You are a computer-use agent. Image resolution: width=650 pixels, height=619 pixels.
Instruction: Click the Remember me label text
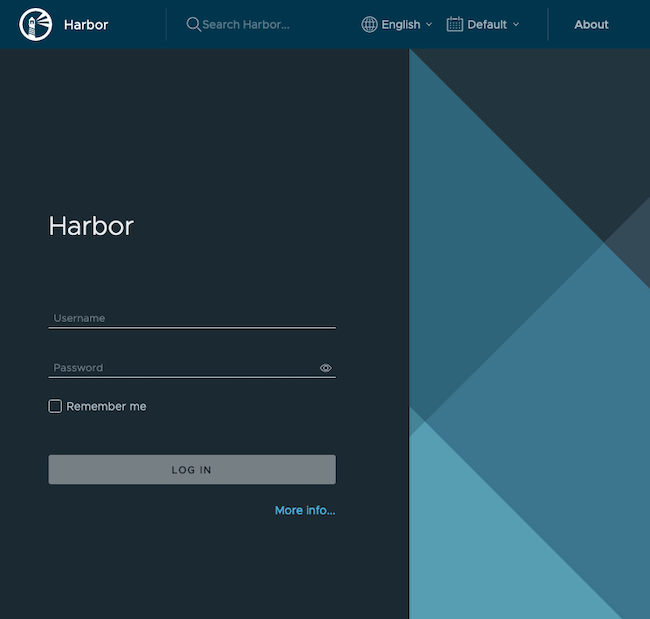106,407
